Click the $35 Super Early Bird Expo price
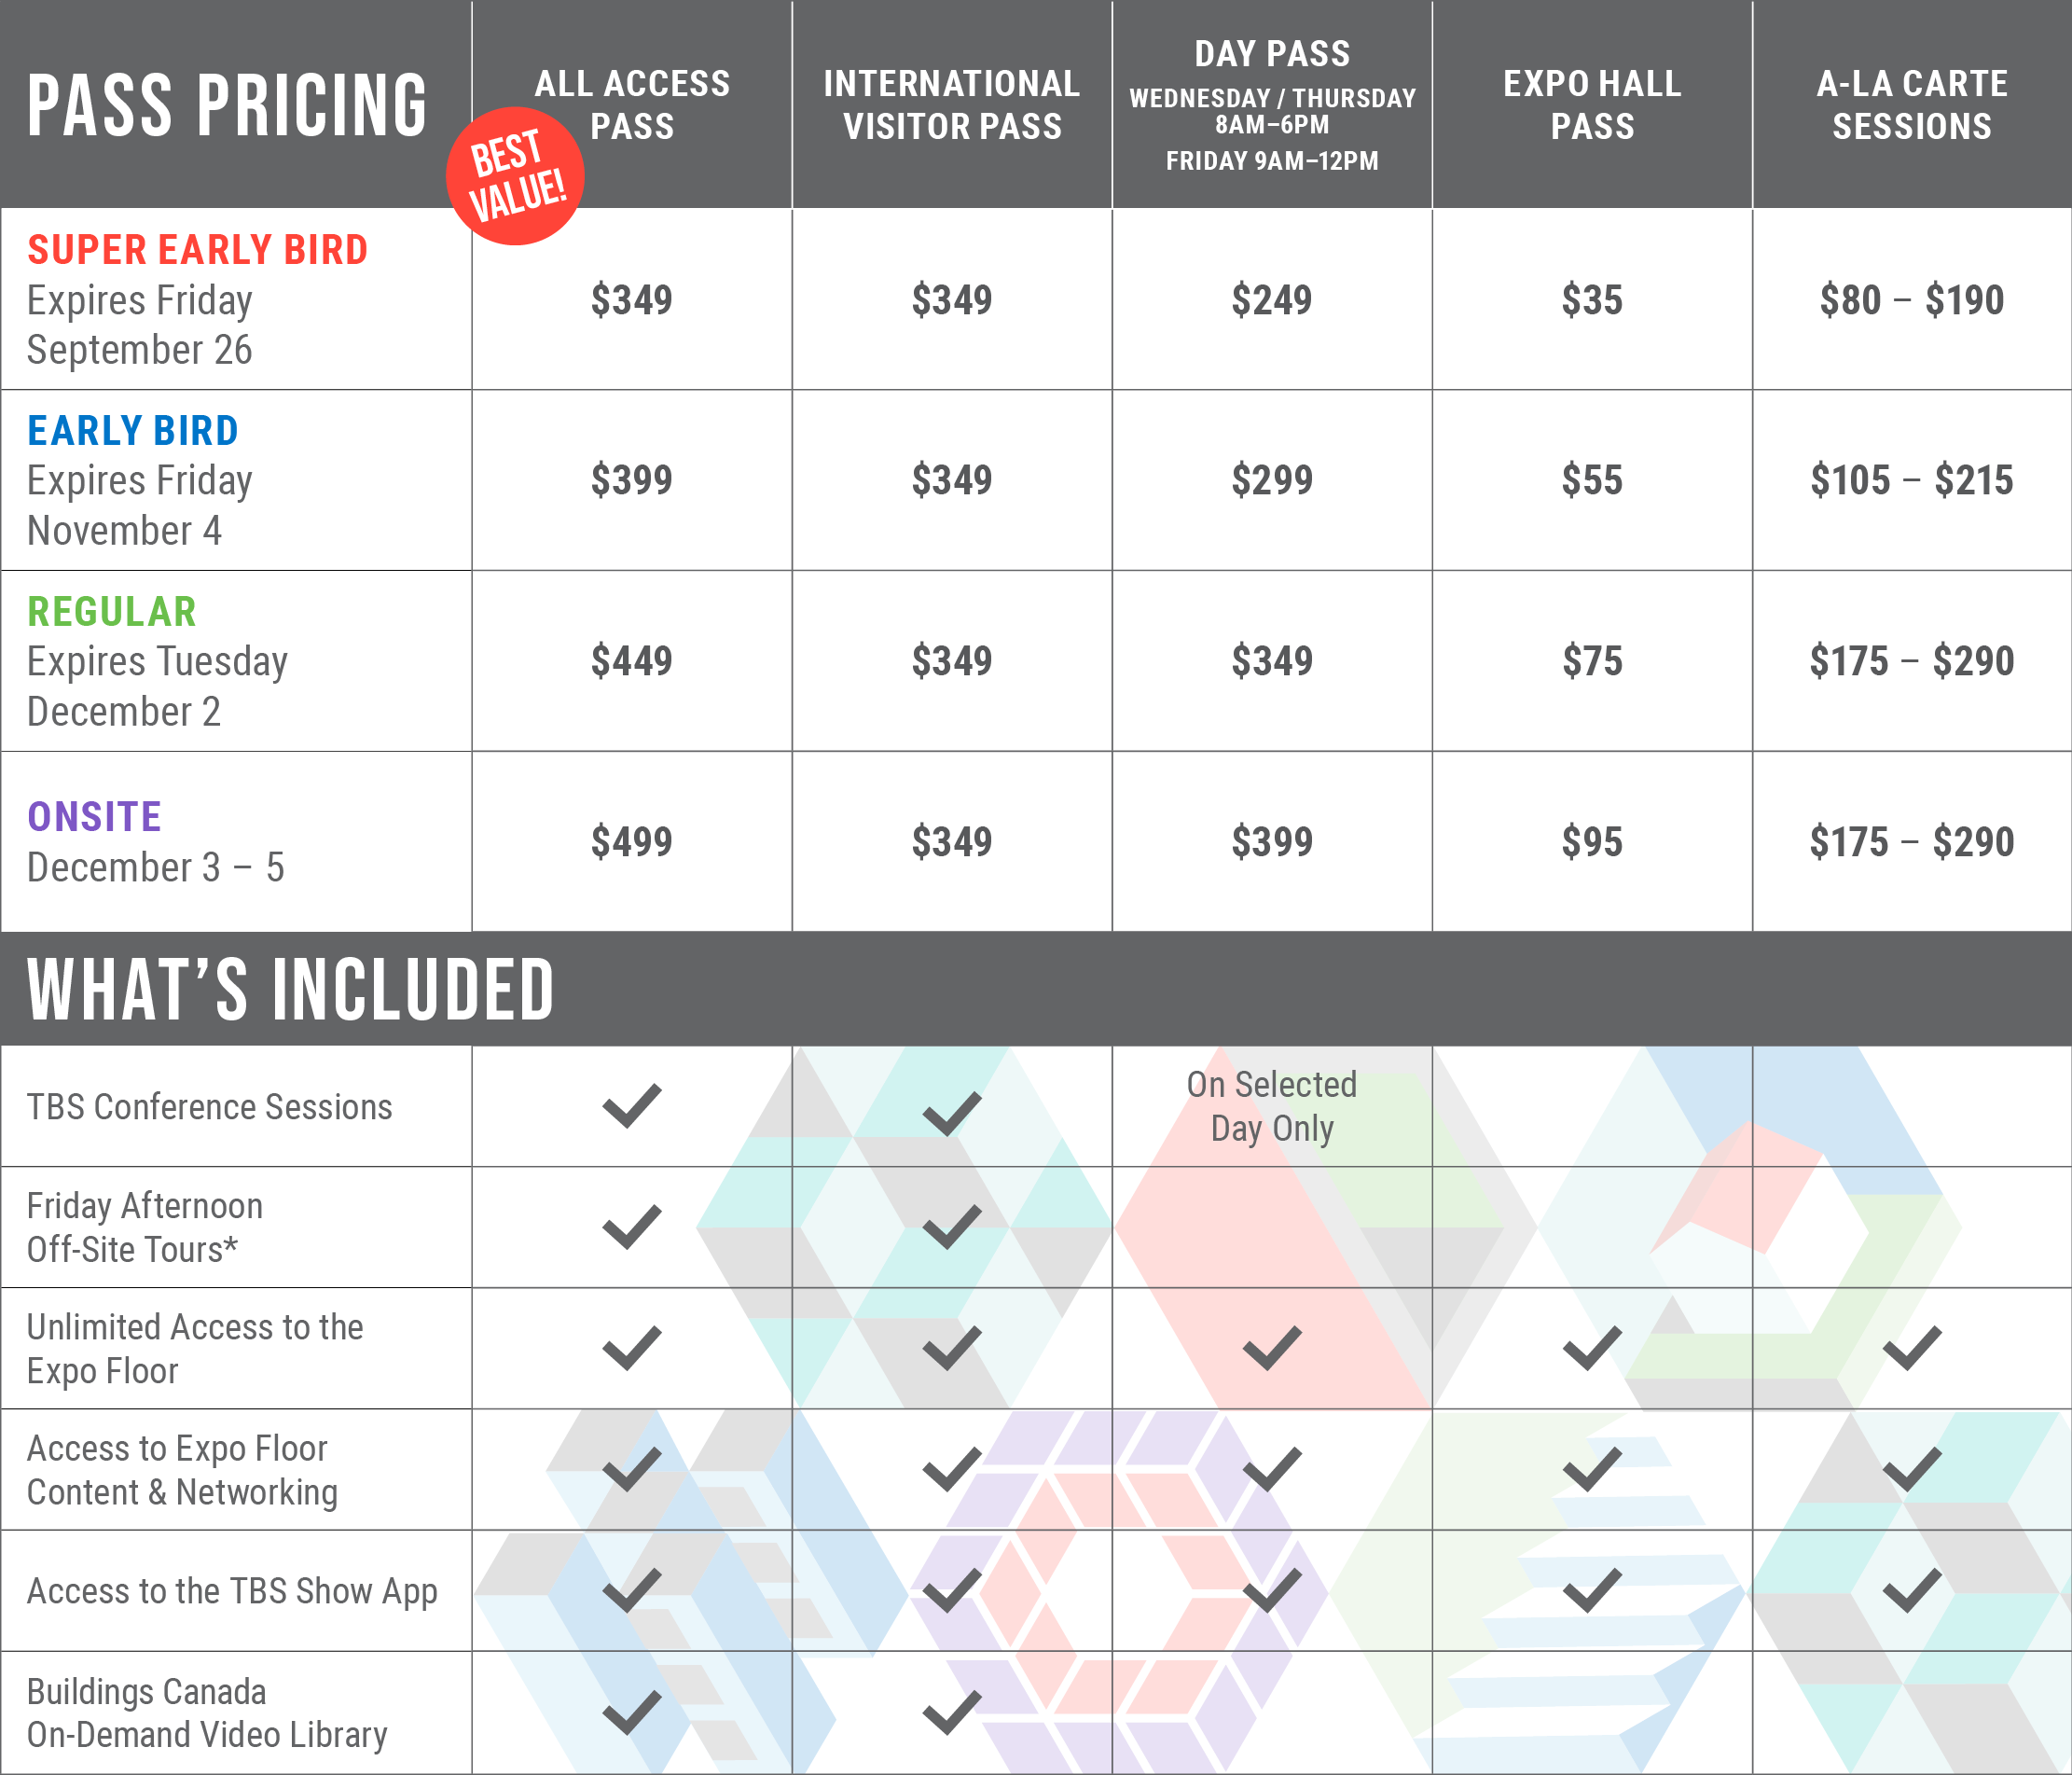Image resolution: width=2072 pixels, height=1775 pixels. [1592, 300]
